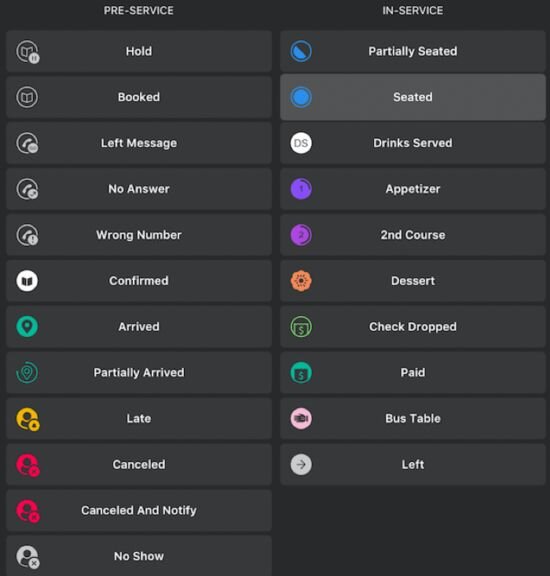The height and width of the screenshot is (576, 550).
Task: Select the highlighted Seated status
Action: 413,97
